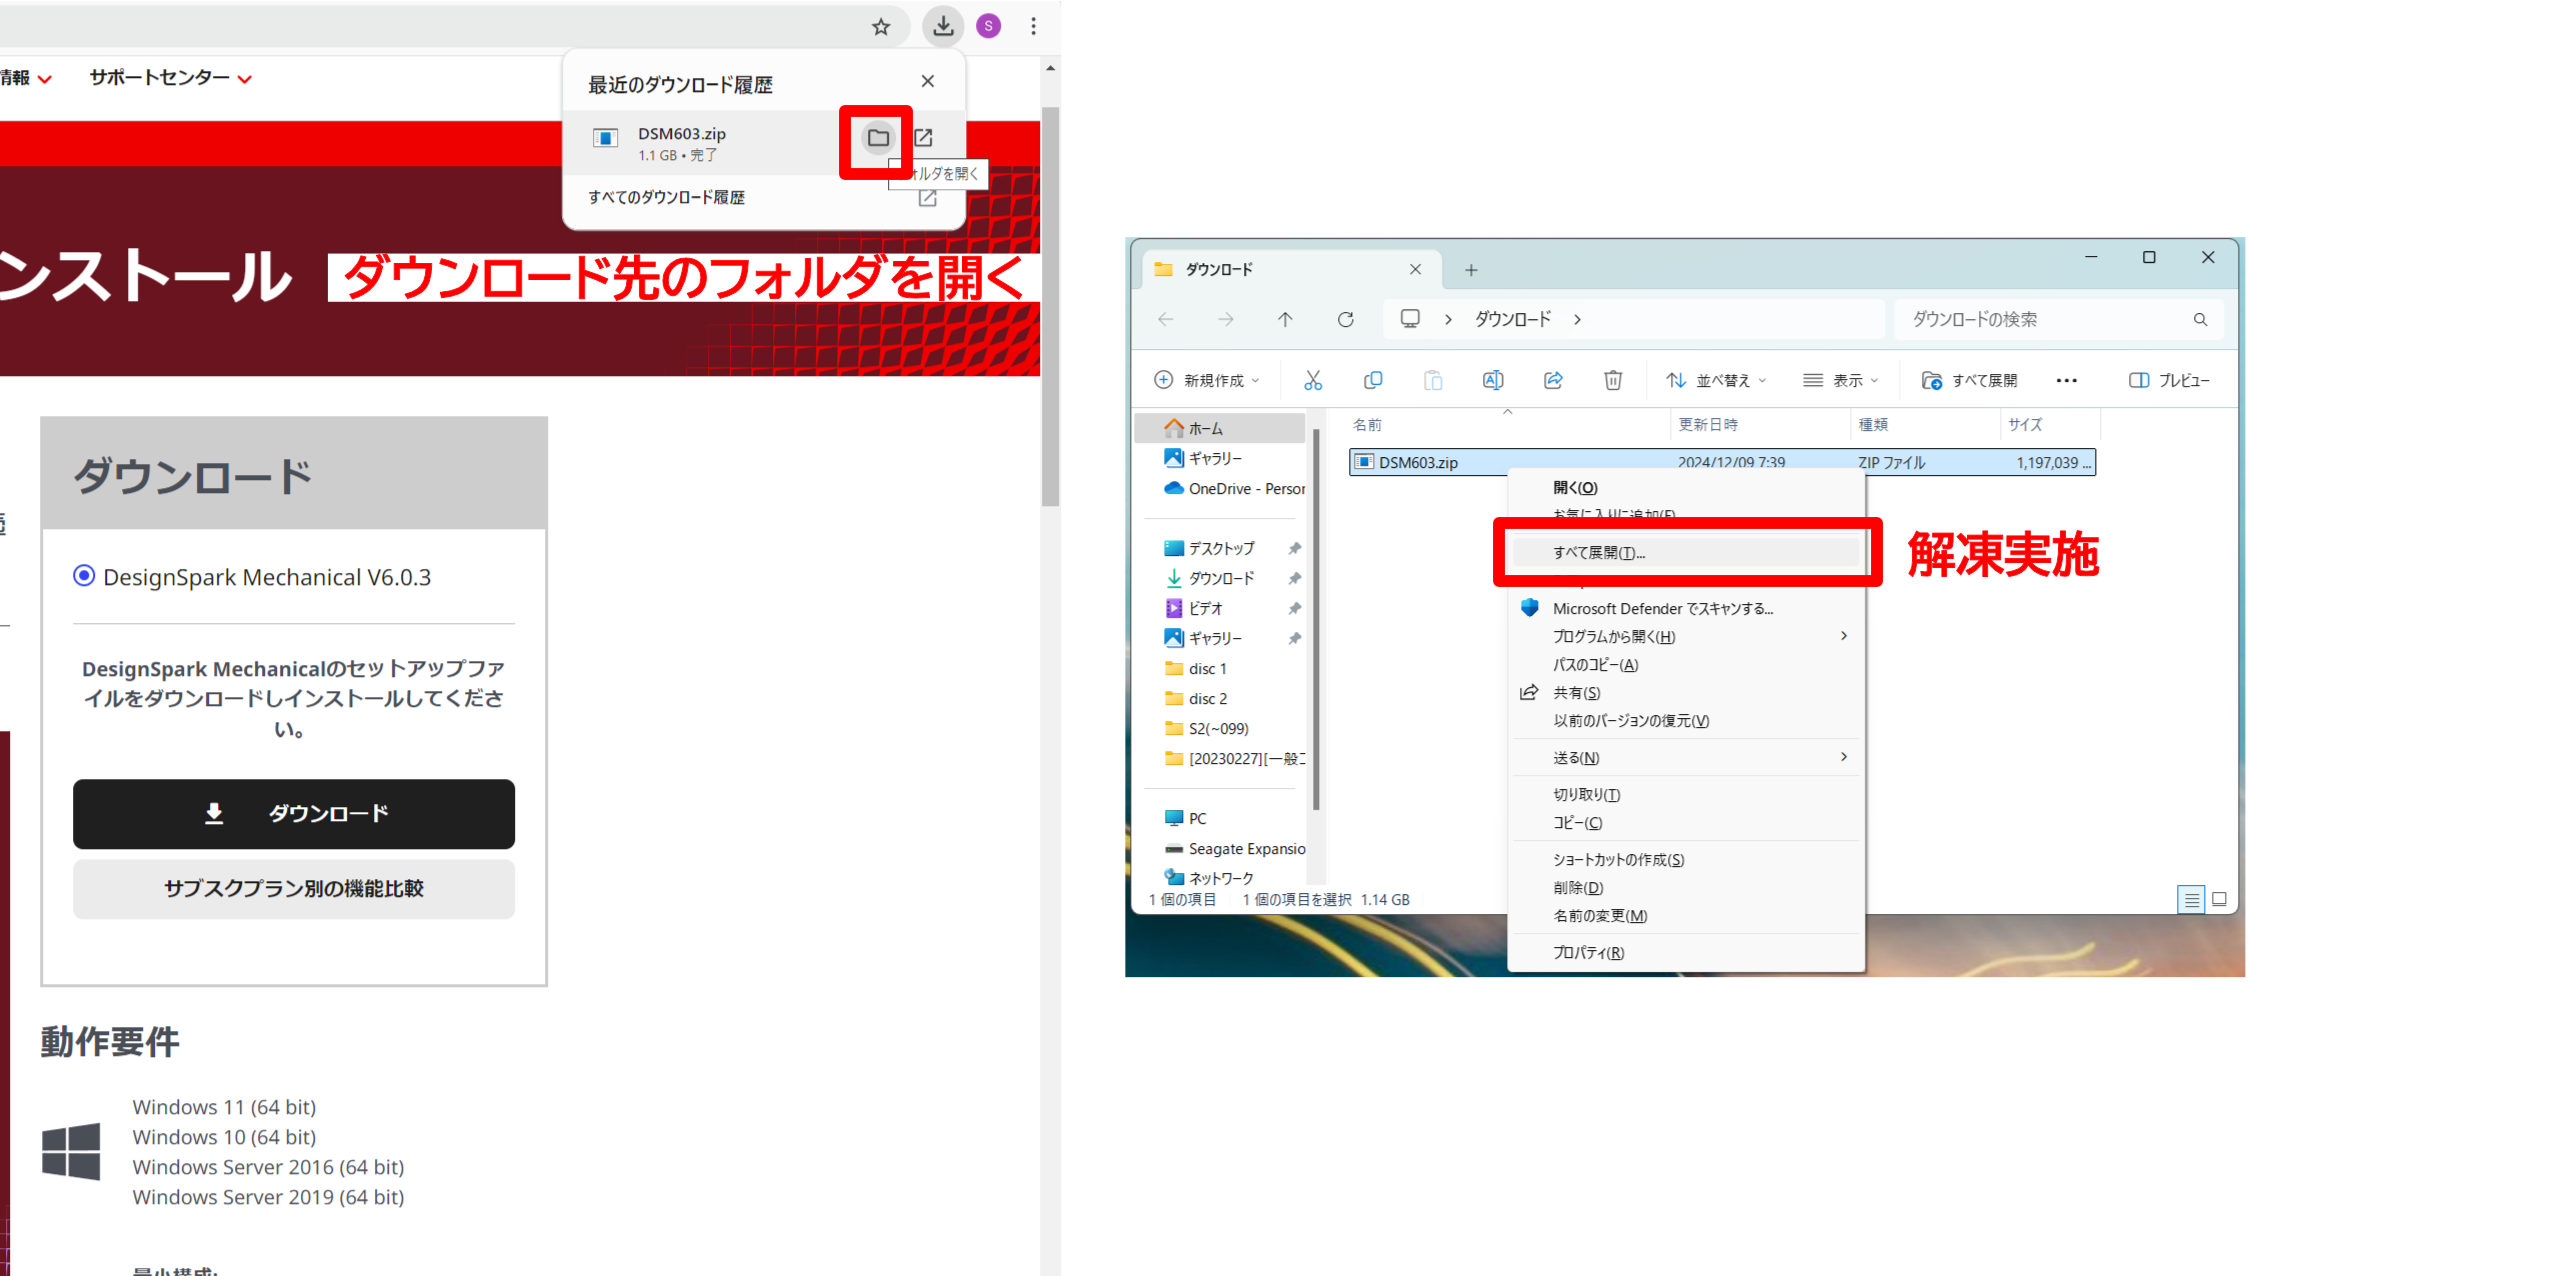Sort by 更新日時 column header

(x=1708, y=424)
